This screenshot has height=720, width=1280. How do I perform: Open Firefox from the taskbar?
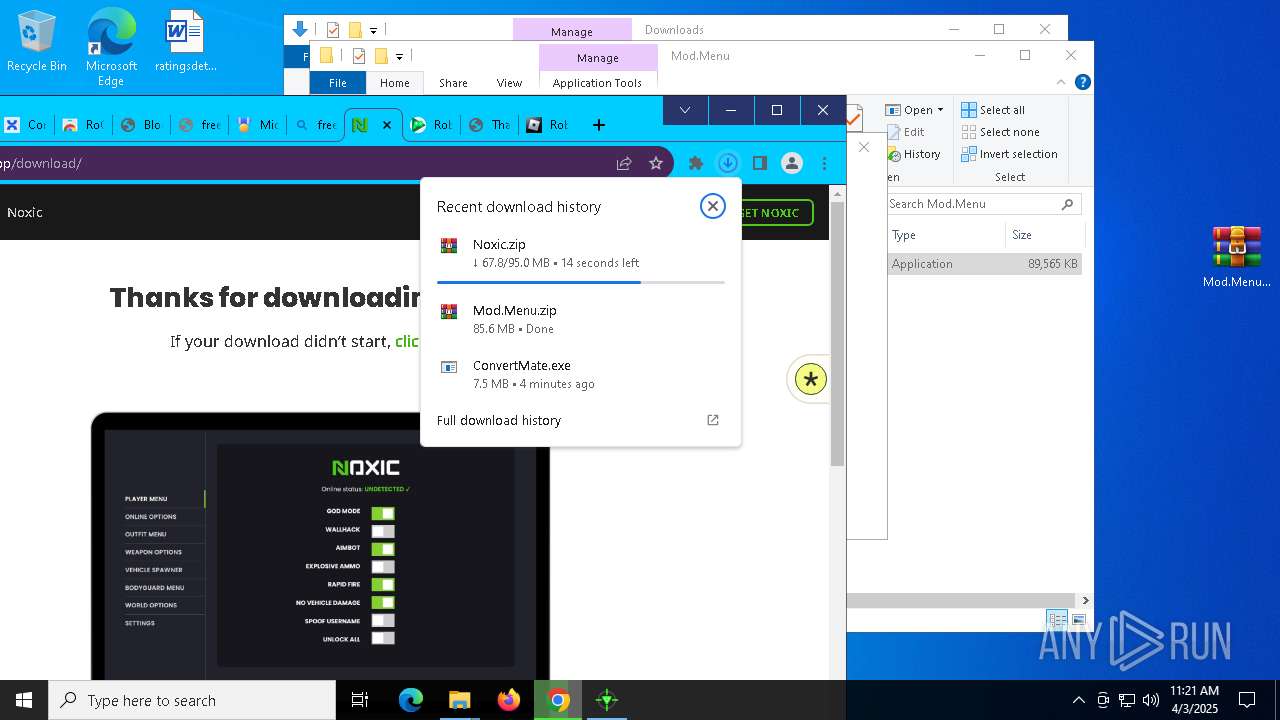click(509, 700)
